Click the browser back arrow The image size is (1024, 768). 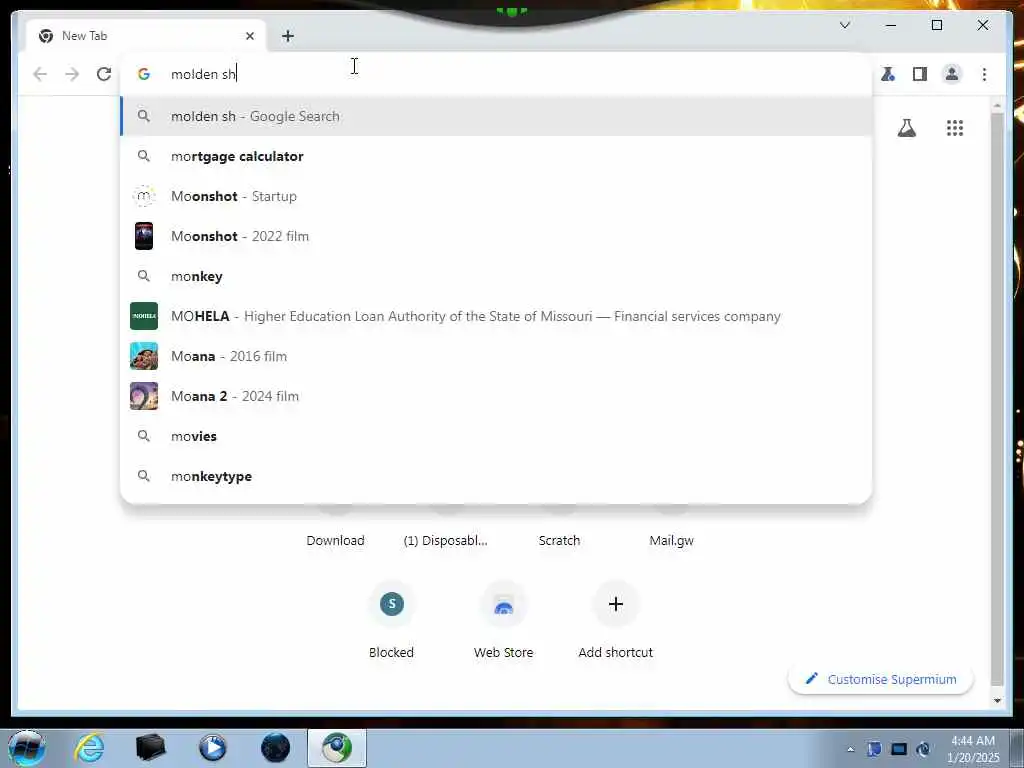(40, 74)
